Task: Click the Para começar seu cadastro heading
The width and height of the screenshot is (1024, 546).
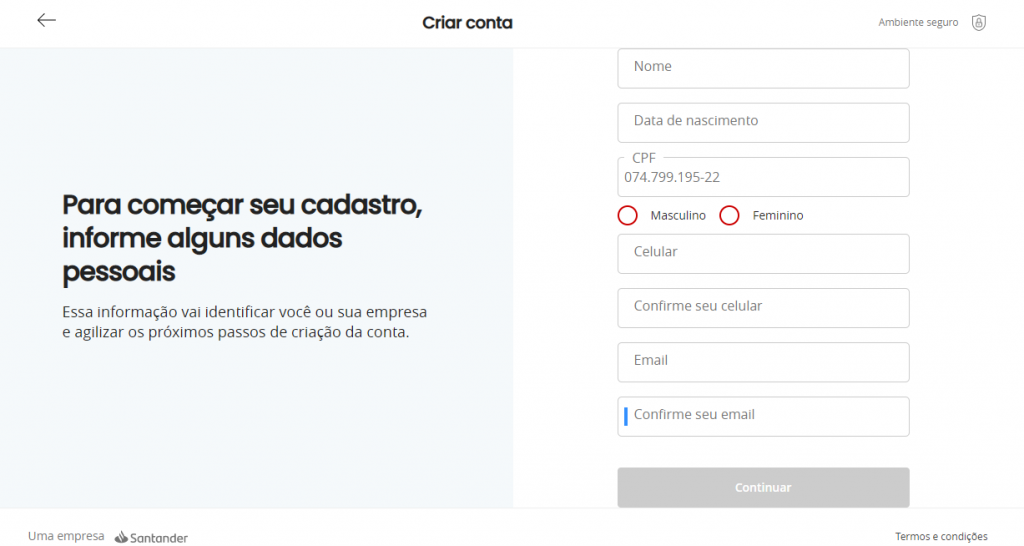Action: coord(242,237)
